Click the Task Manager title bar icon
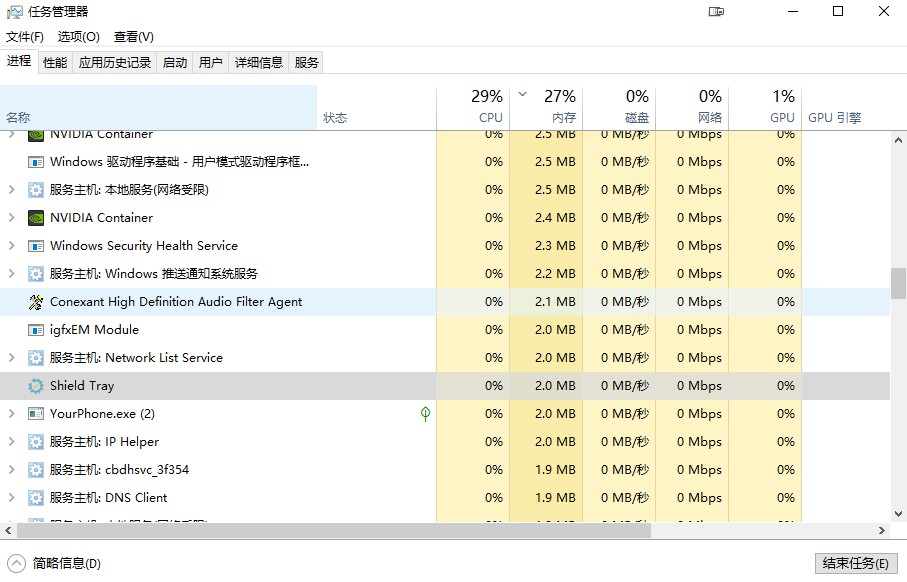 15,11
